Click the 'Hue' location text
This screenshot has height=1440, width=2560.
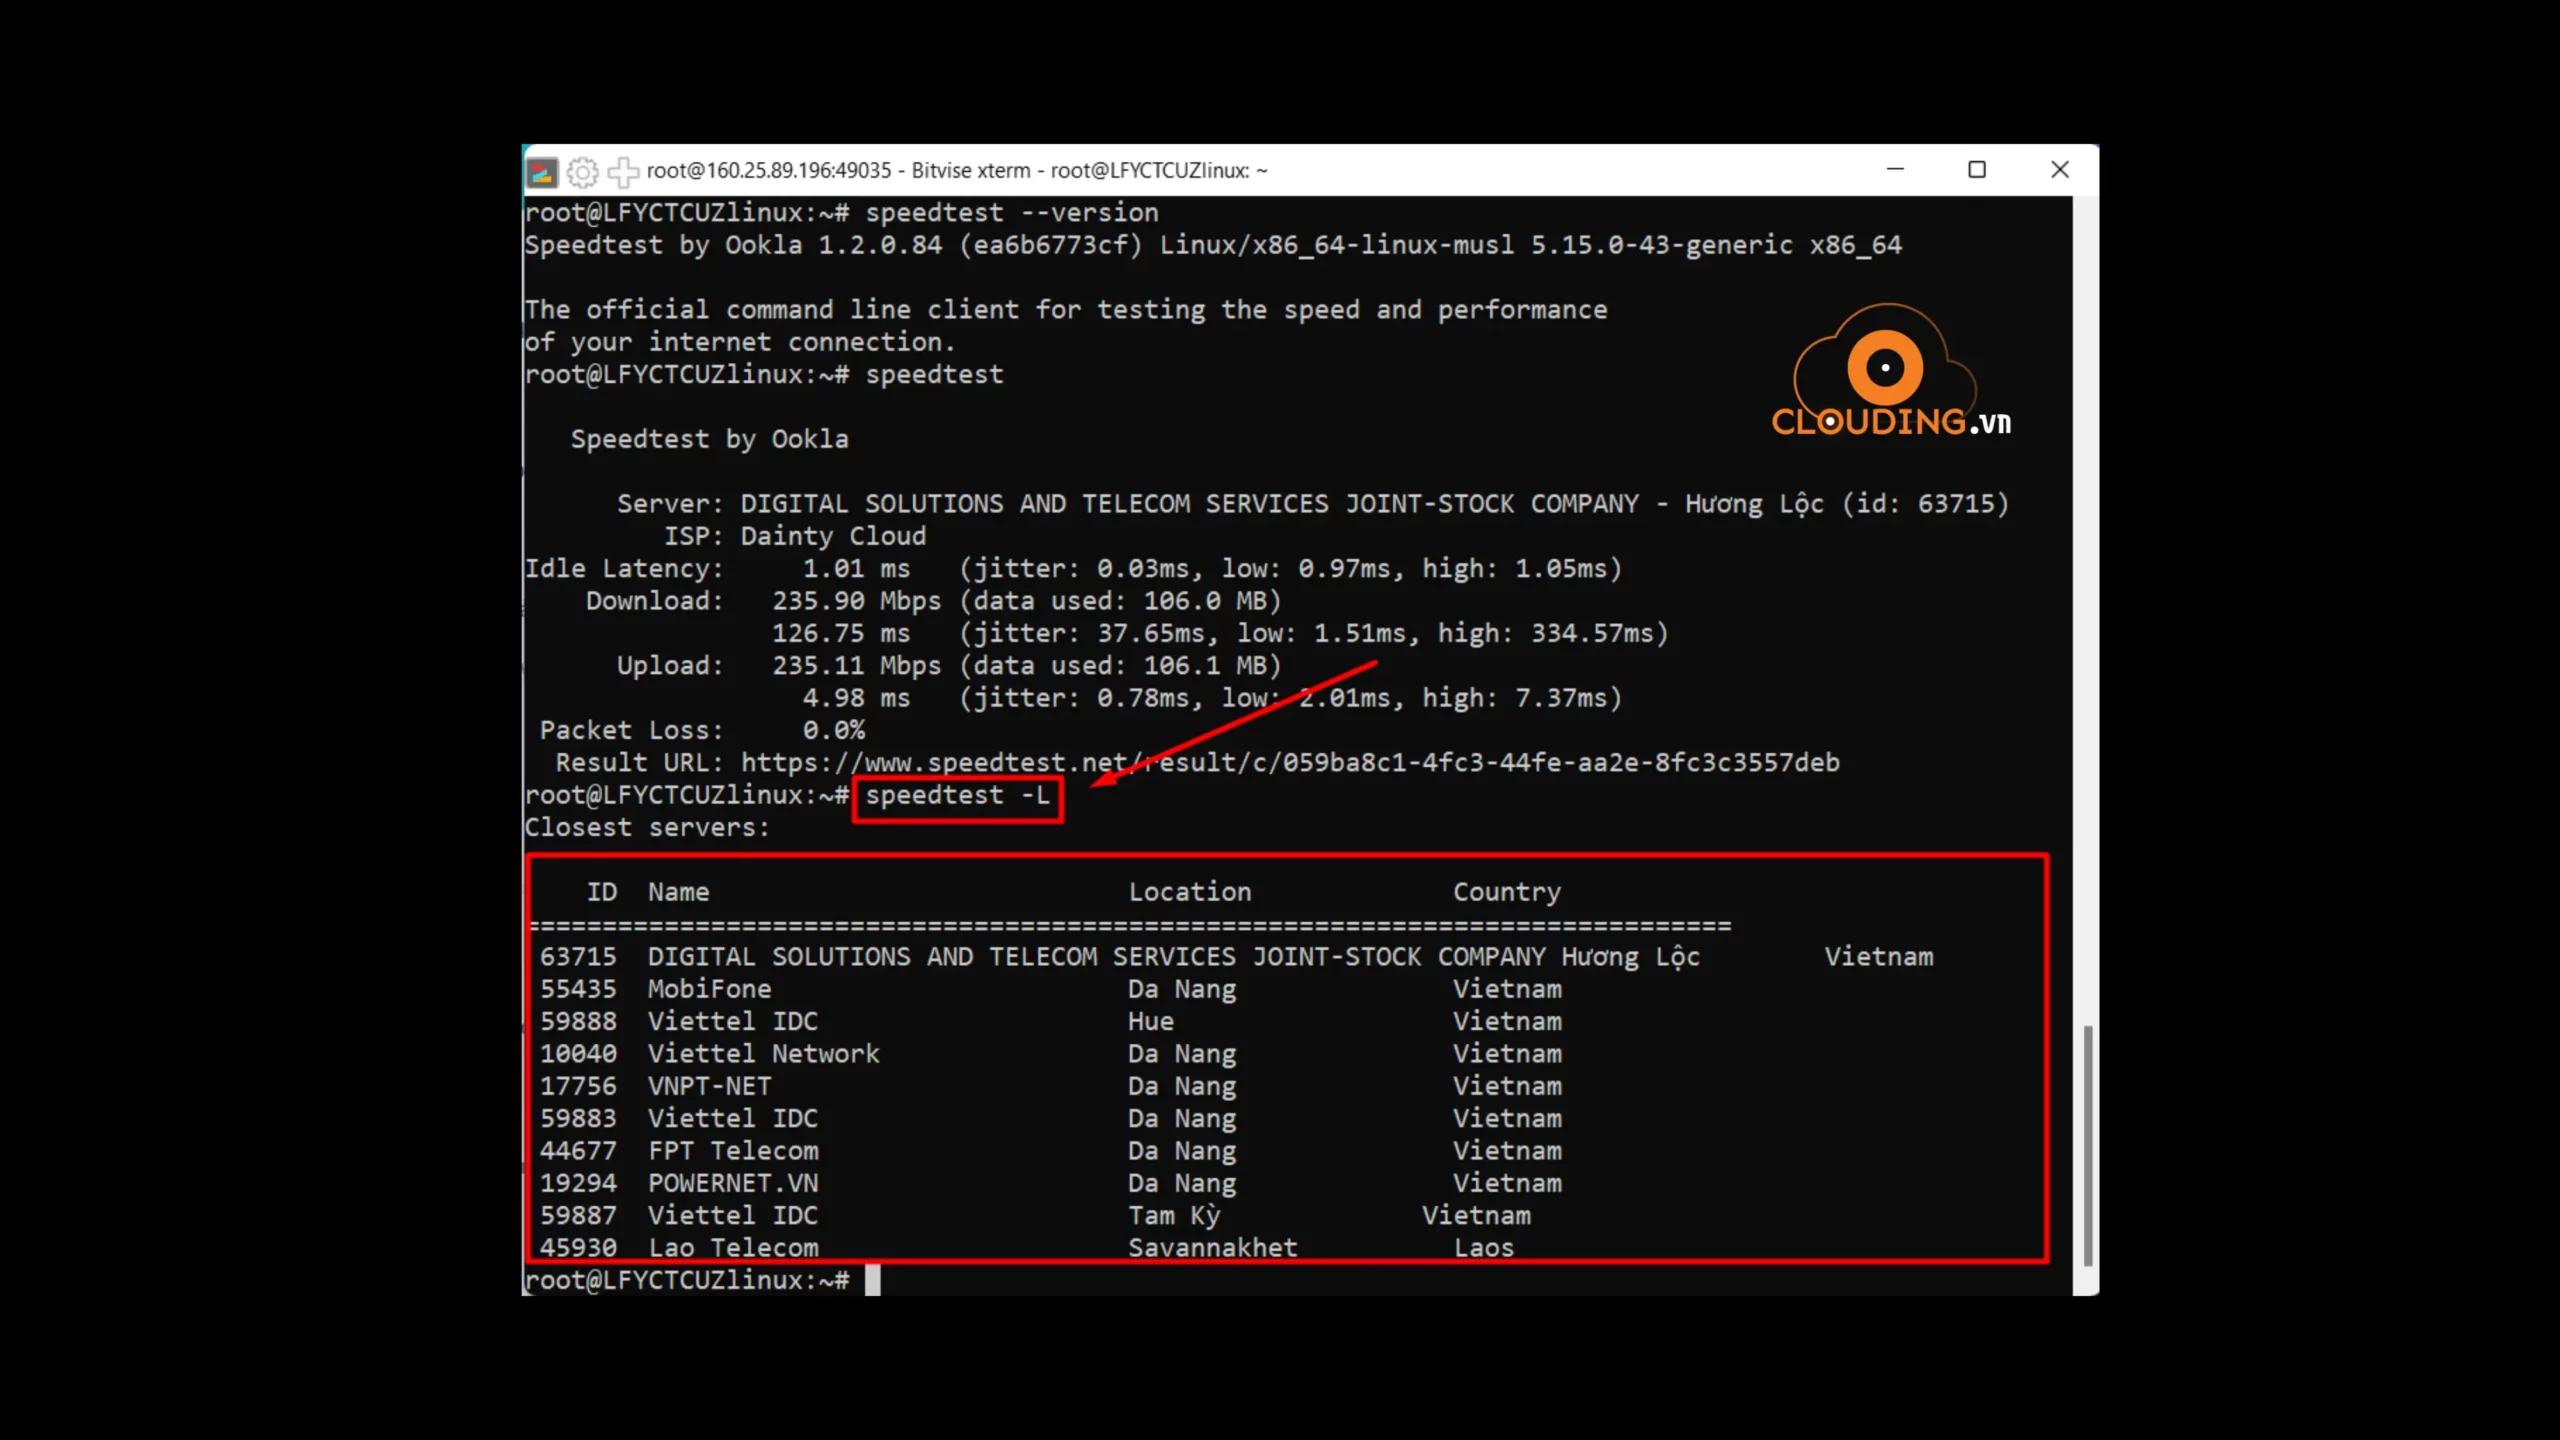tap(1151, 1022)
